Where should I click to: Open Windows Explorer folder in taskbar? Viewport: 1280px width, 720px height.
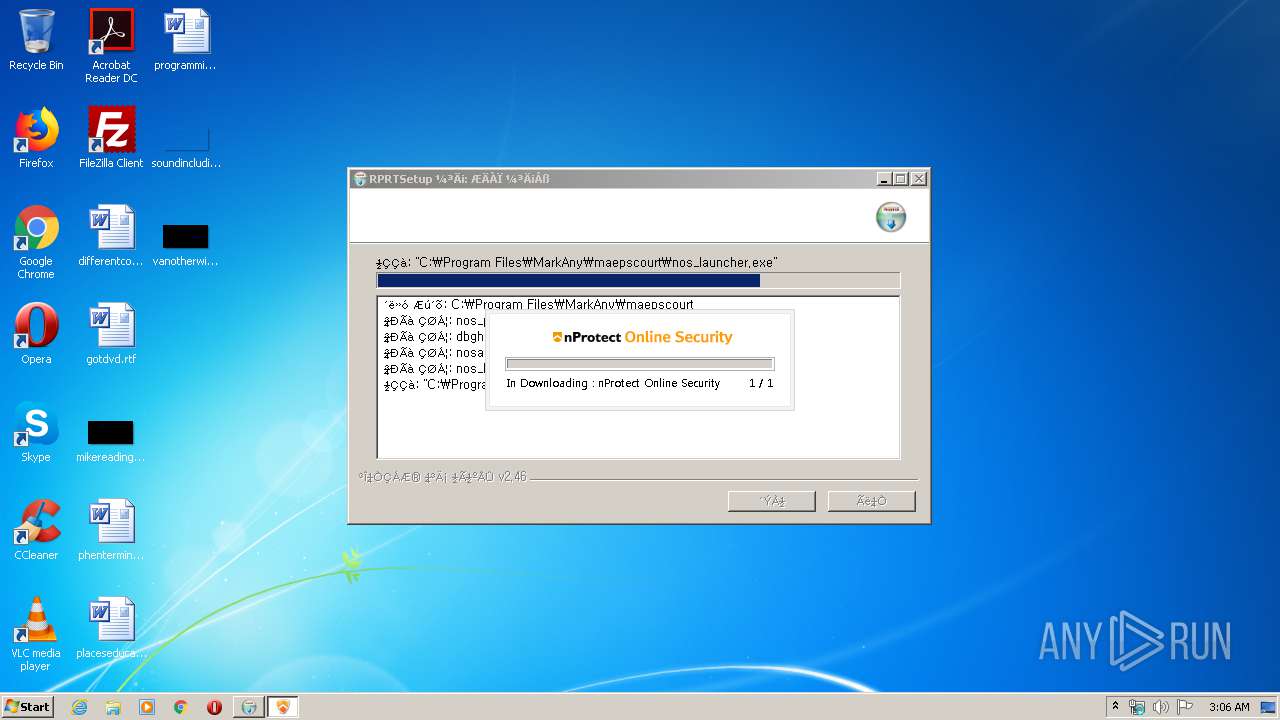tap(113, 707)
